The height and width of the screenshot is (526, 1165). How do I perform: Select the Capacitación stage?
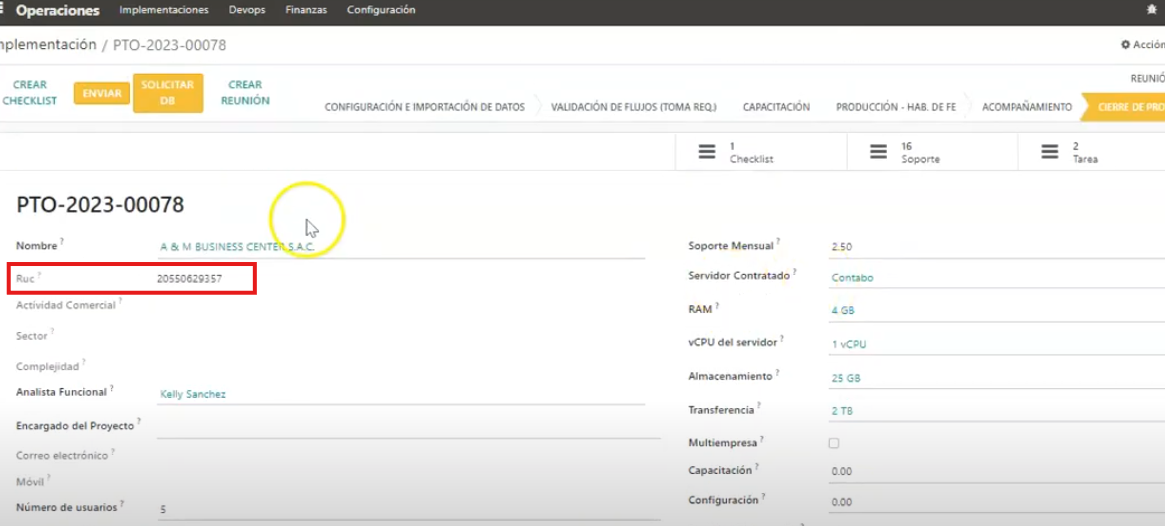point(776,107)
